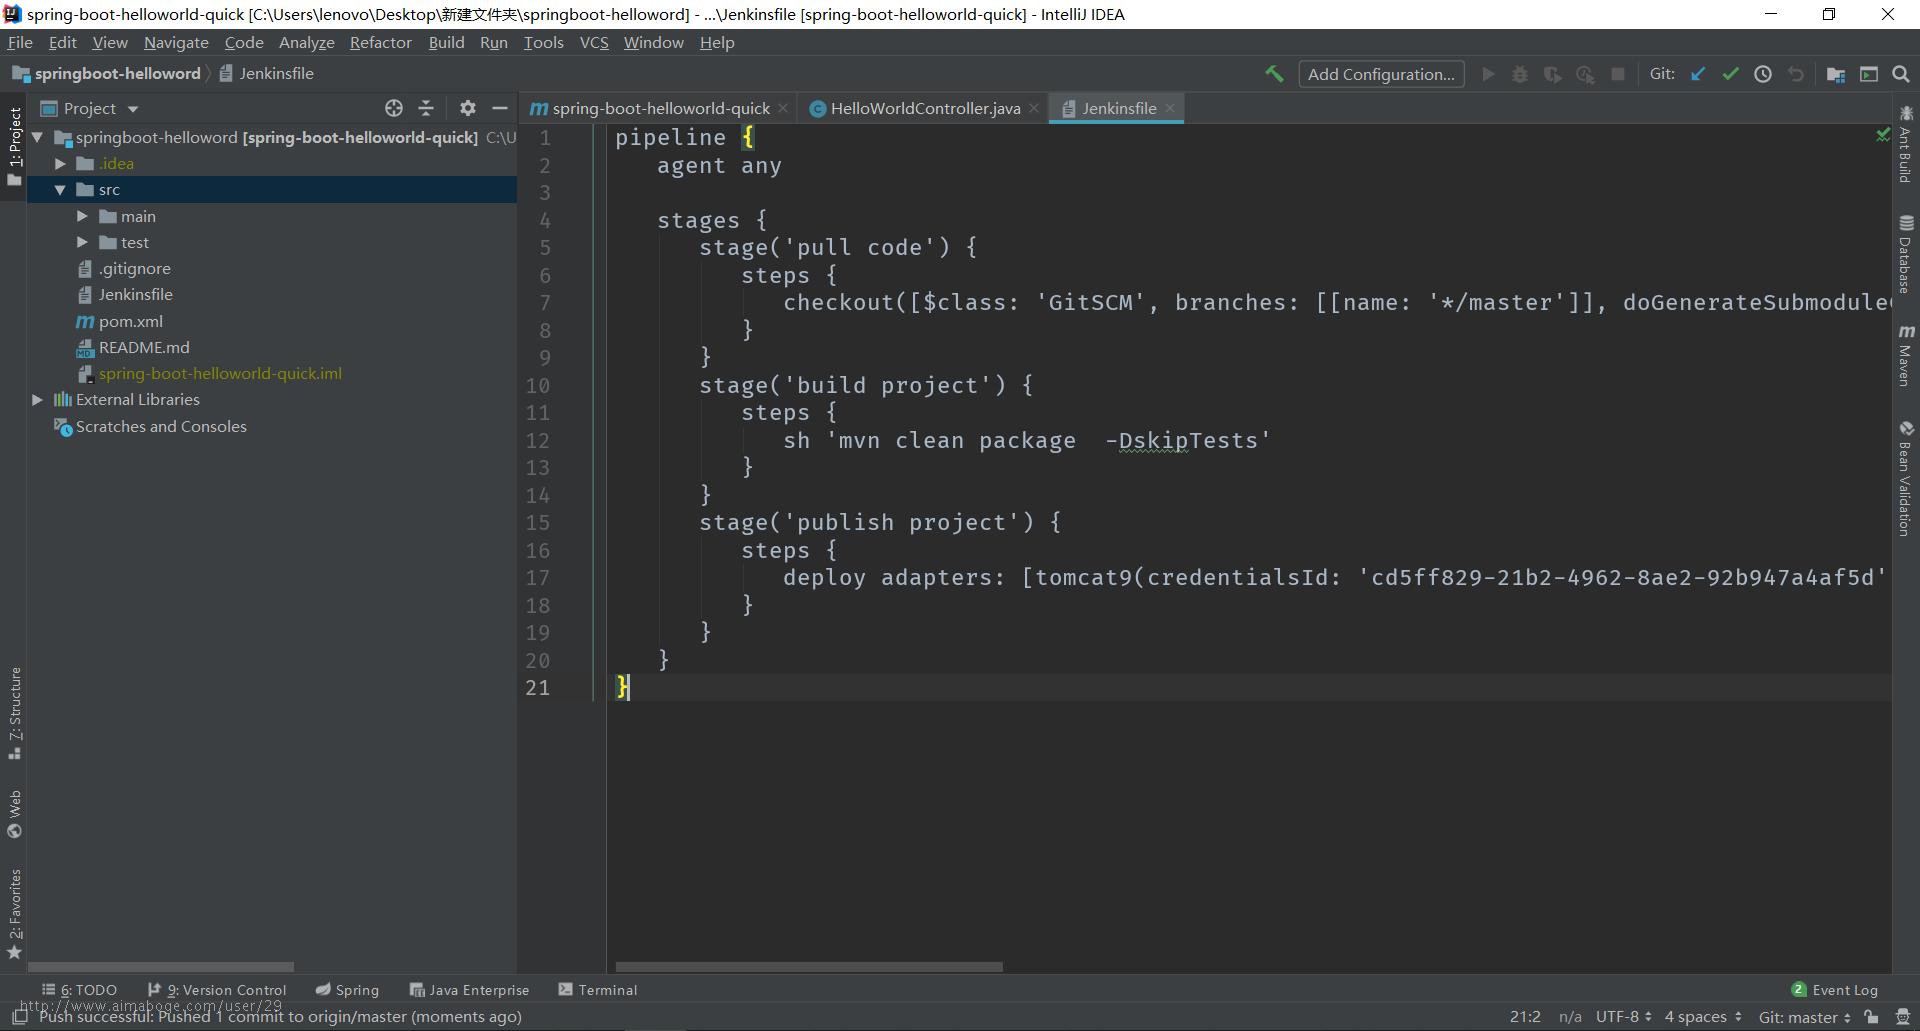This screenshot has width=1920, height=1031.
Task: Click the Project panel horizontal scrollbar
Action: (x=161, y=967)
